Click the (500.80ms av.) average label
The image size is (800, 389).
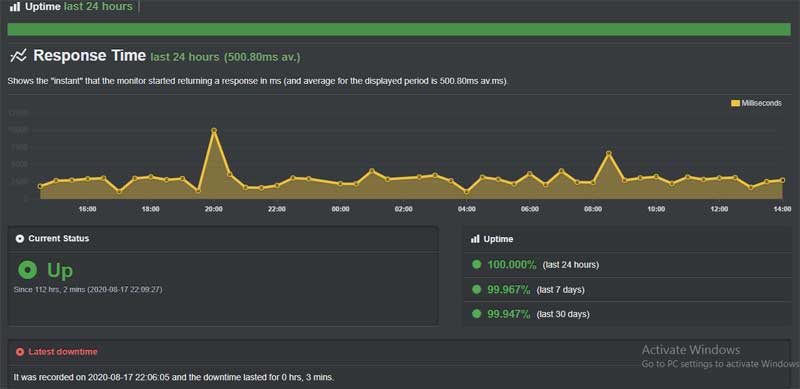coord(262,57)
